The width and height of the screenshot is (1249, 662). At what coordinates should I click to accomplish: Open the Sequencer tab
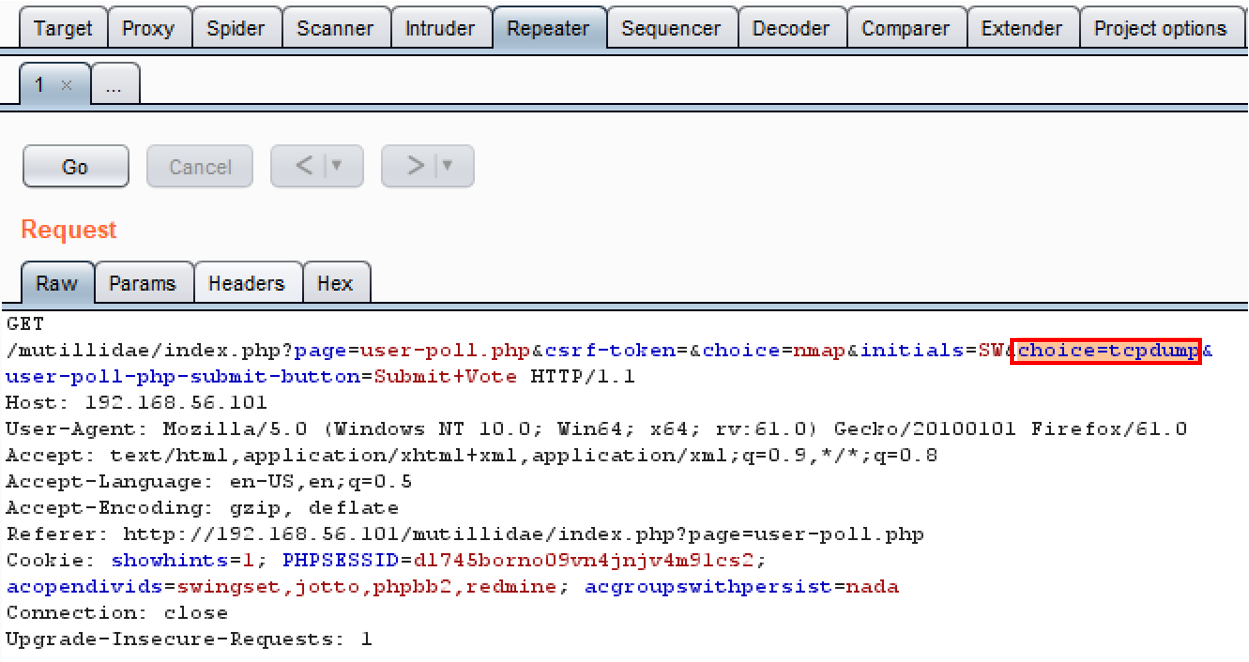coord(672,28)
